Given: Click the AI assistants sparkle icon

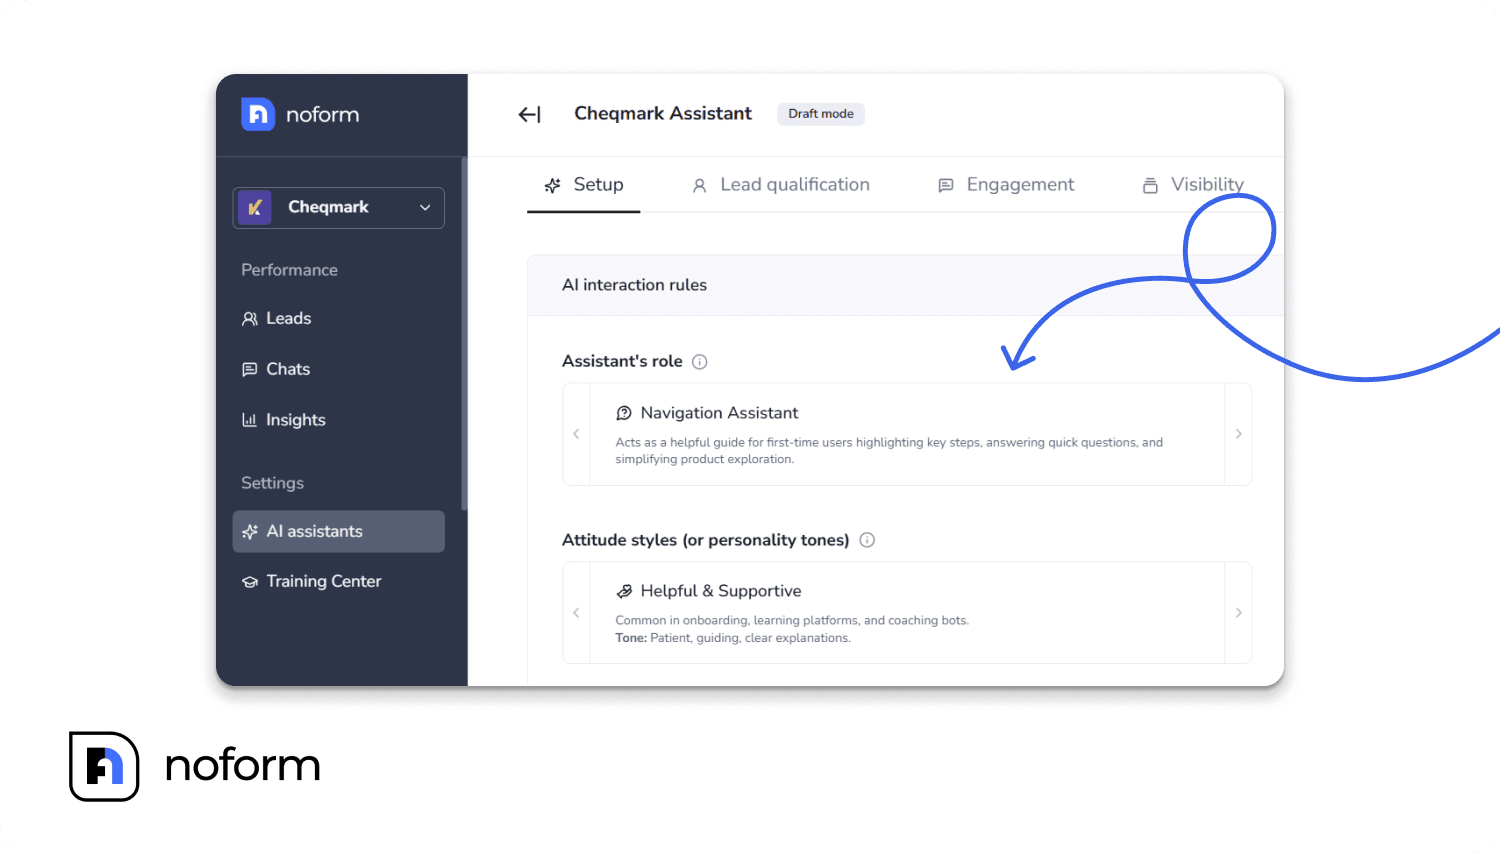Looking at the screenshot, I should click(250, 531).
